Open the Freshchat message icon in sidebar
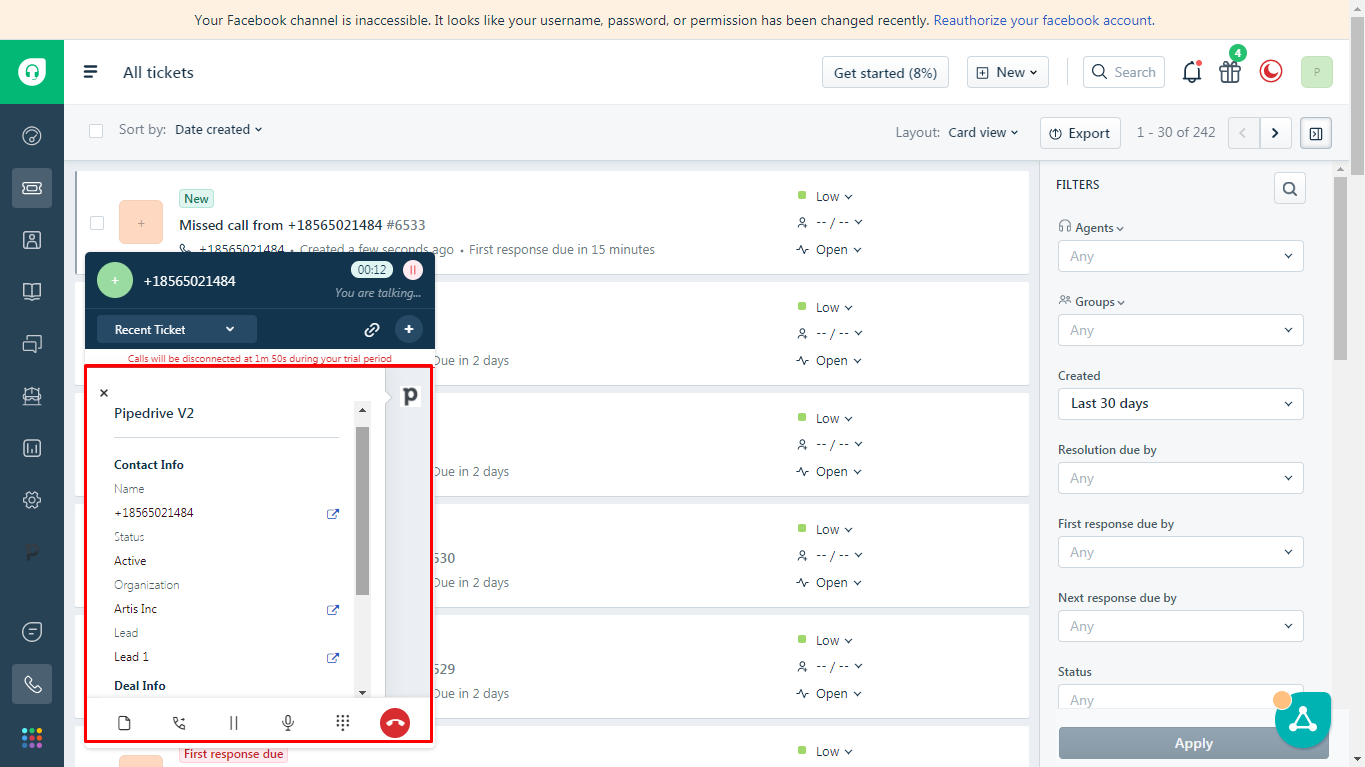1365x767 pixels. click(32, 632)
